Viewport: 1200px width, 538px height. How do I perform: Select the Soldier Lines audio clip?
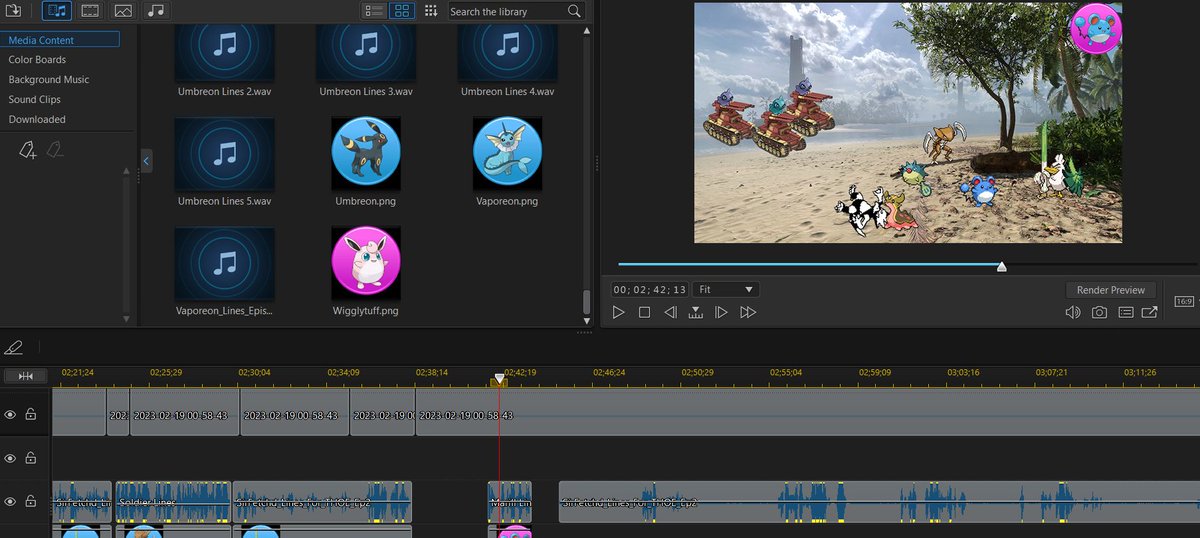[x=174, y=501]
